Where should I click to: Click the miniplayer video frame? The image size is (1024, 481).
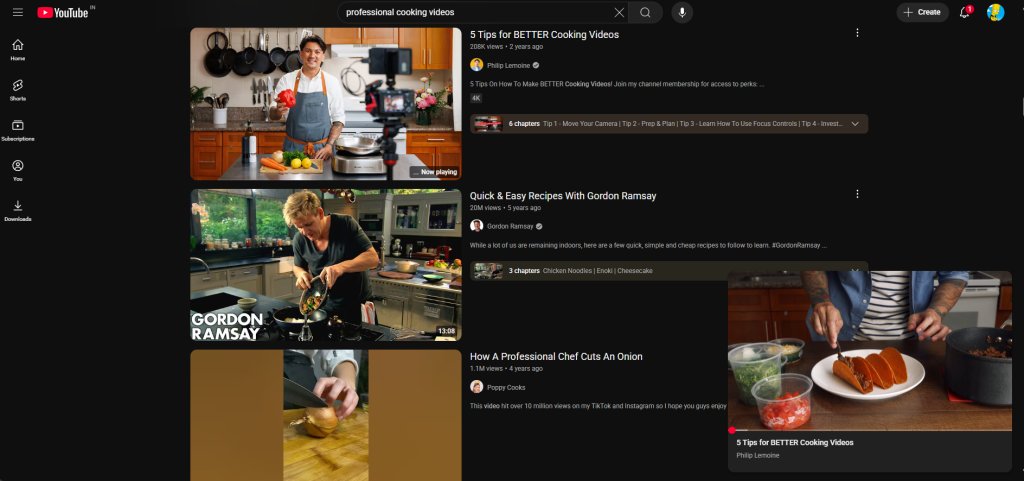(869, 350)
